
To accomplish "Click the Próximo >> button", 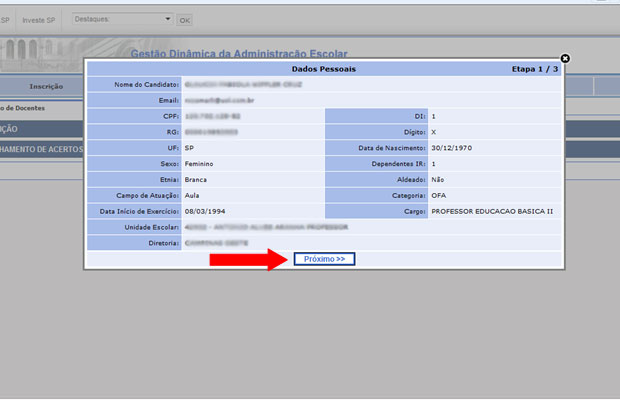I will [324, 259].
